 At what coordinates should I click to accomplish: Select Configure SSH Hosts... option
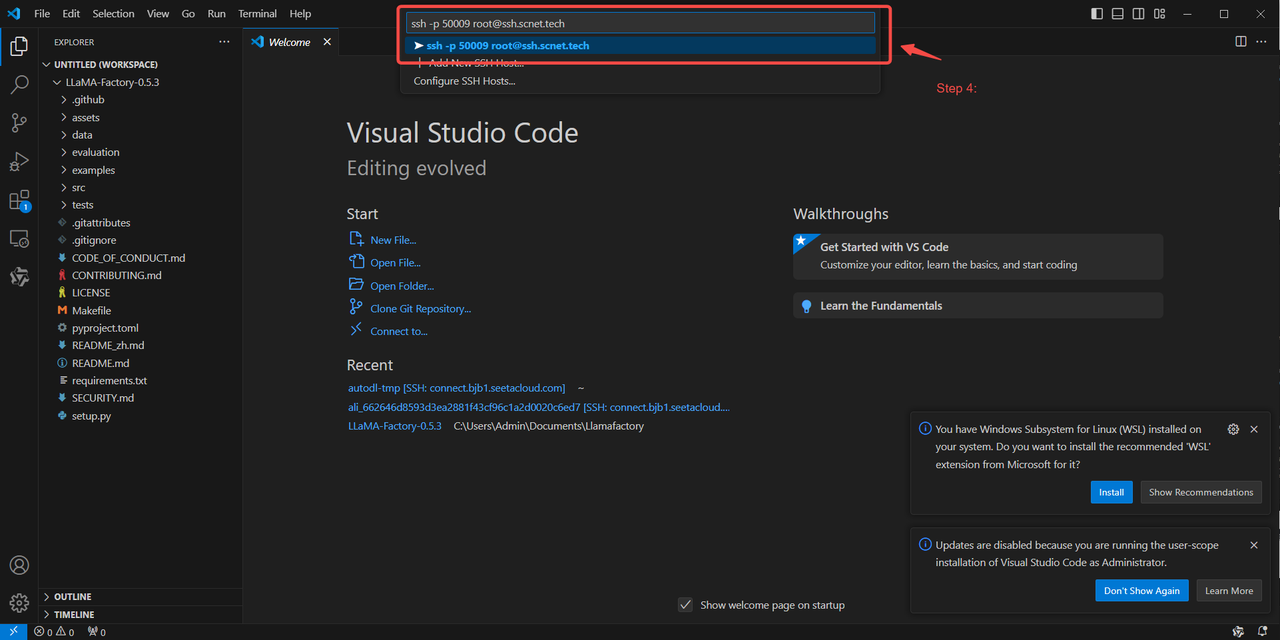click(464, 81)
